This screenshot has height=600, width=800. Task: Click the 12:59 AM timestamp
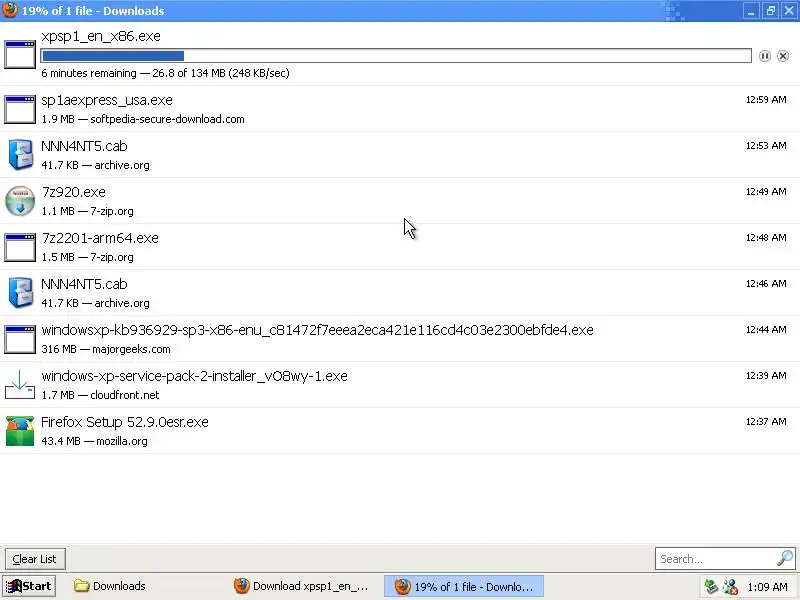(x=766, y=99)
